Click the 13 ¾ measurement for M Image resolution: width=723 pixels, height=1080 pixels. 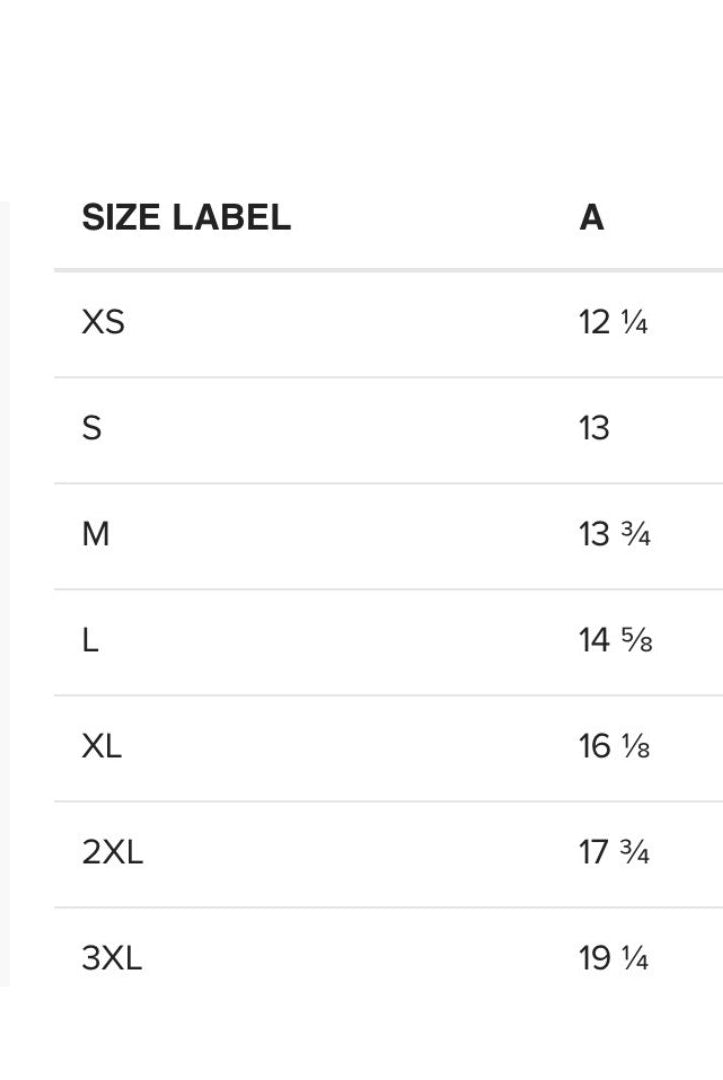click(614, 534)
